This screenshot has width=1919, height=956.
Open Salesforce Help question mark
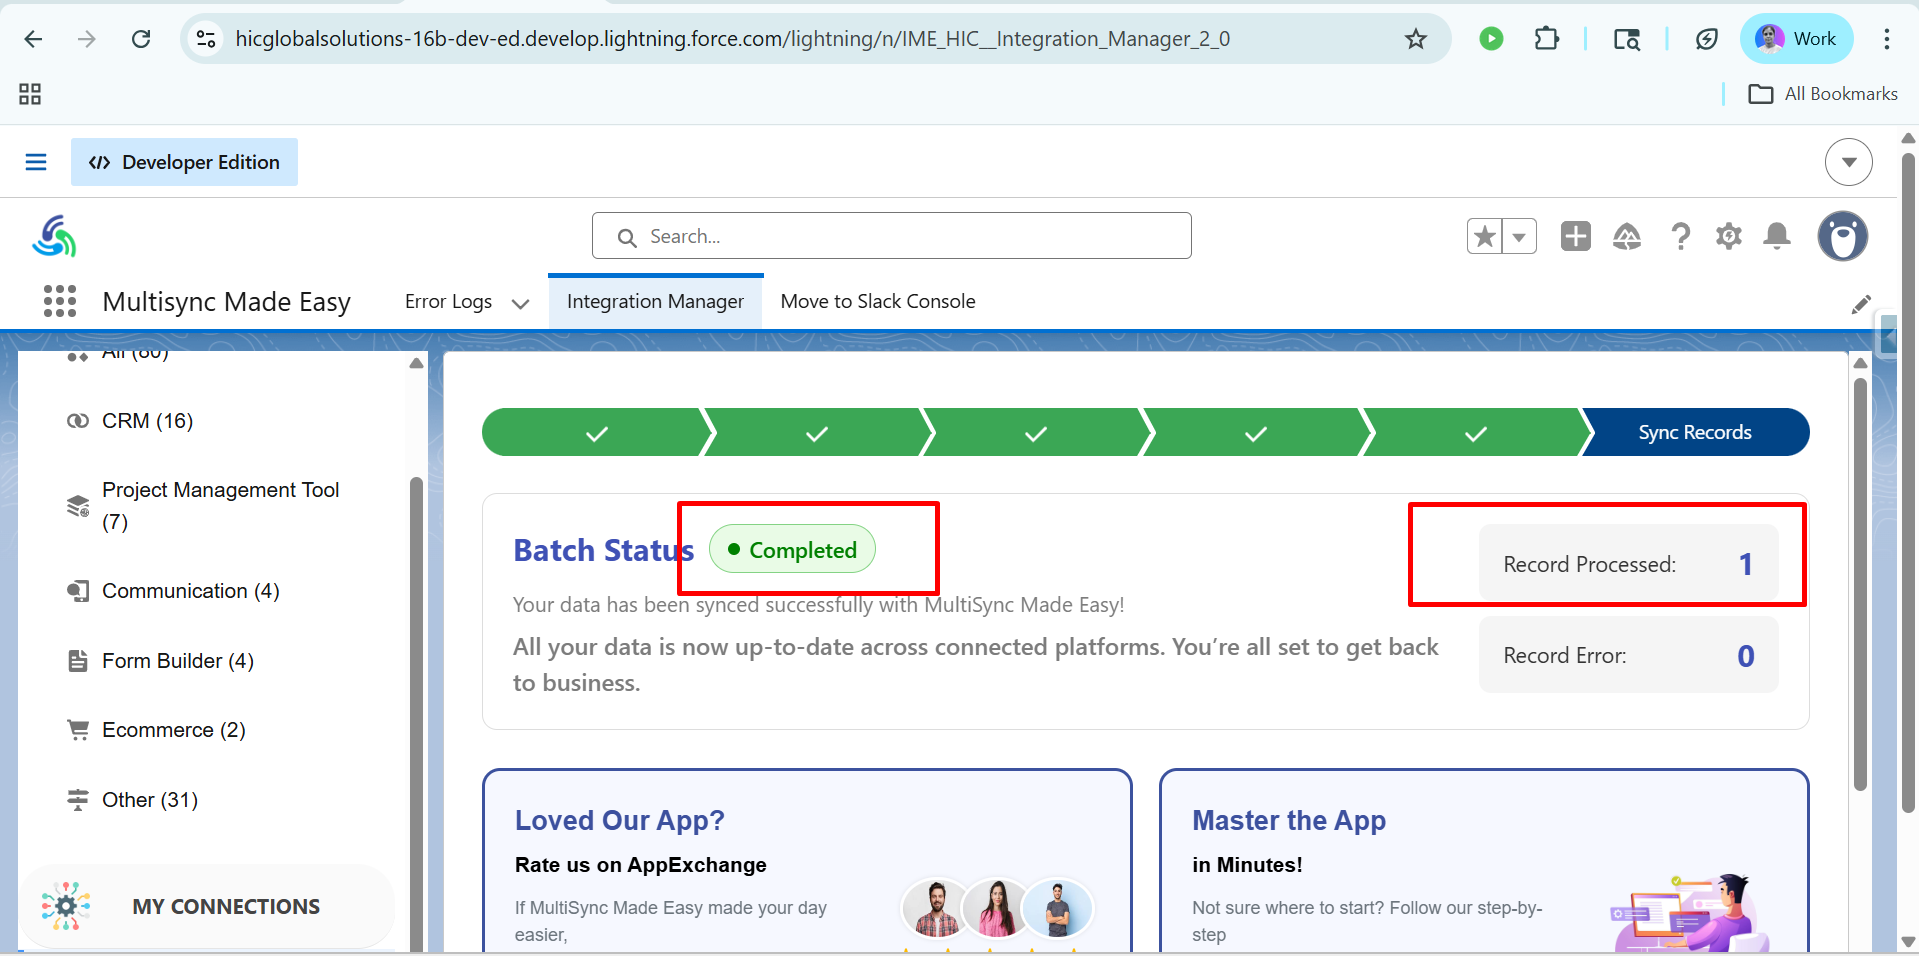[x=1681, y=236]
